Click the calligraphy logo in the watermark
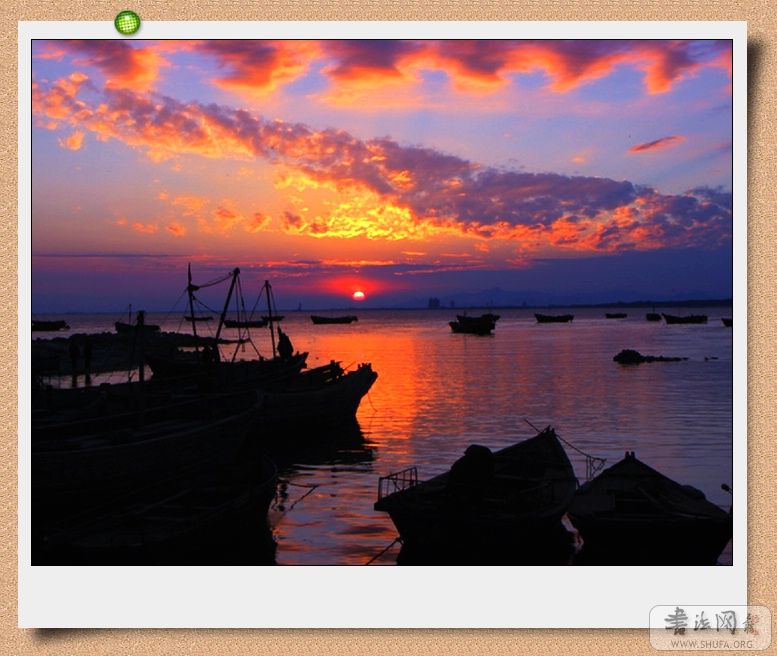 (701, 621)
